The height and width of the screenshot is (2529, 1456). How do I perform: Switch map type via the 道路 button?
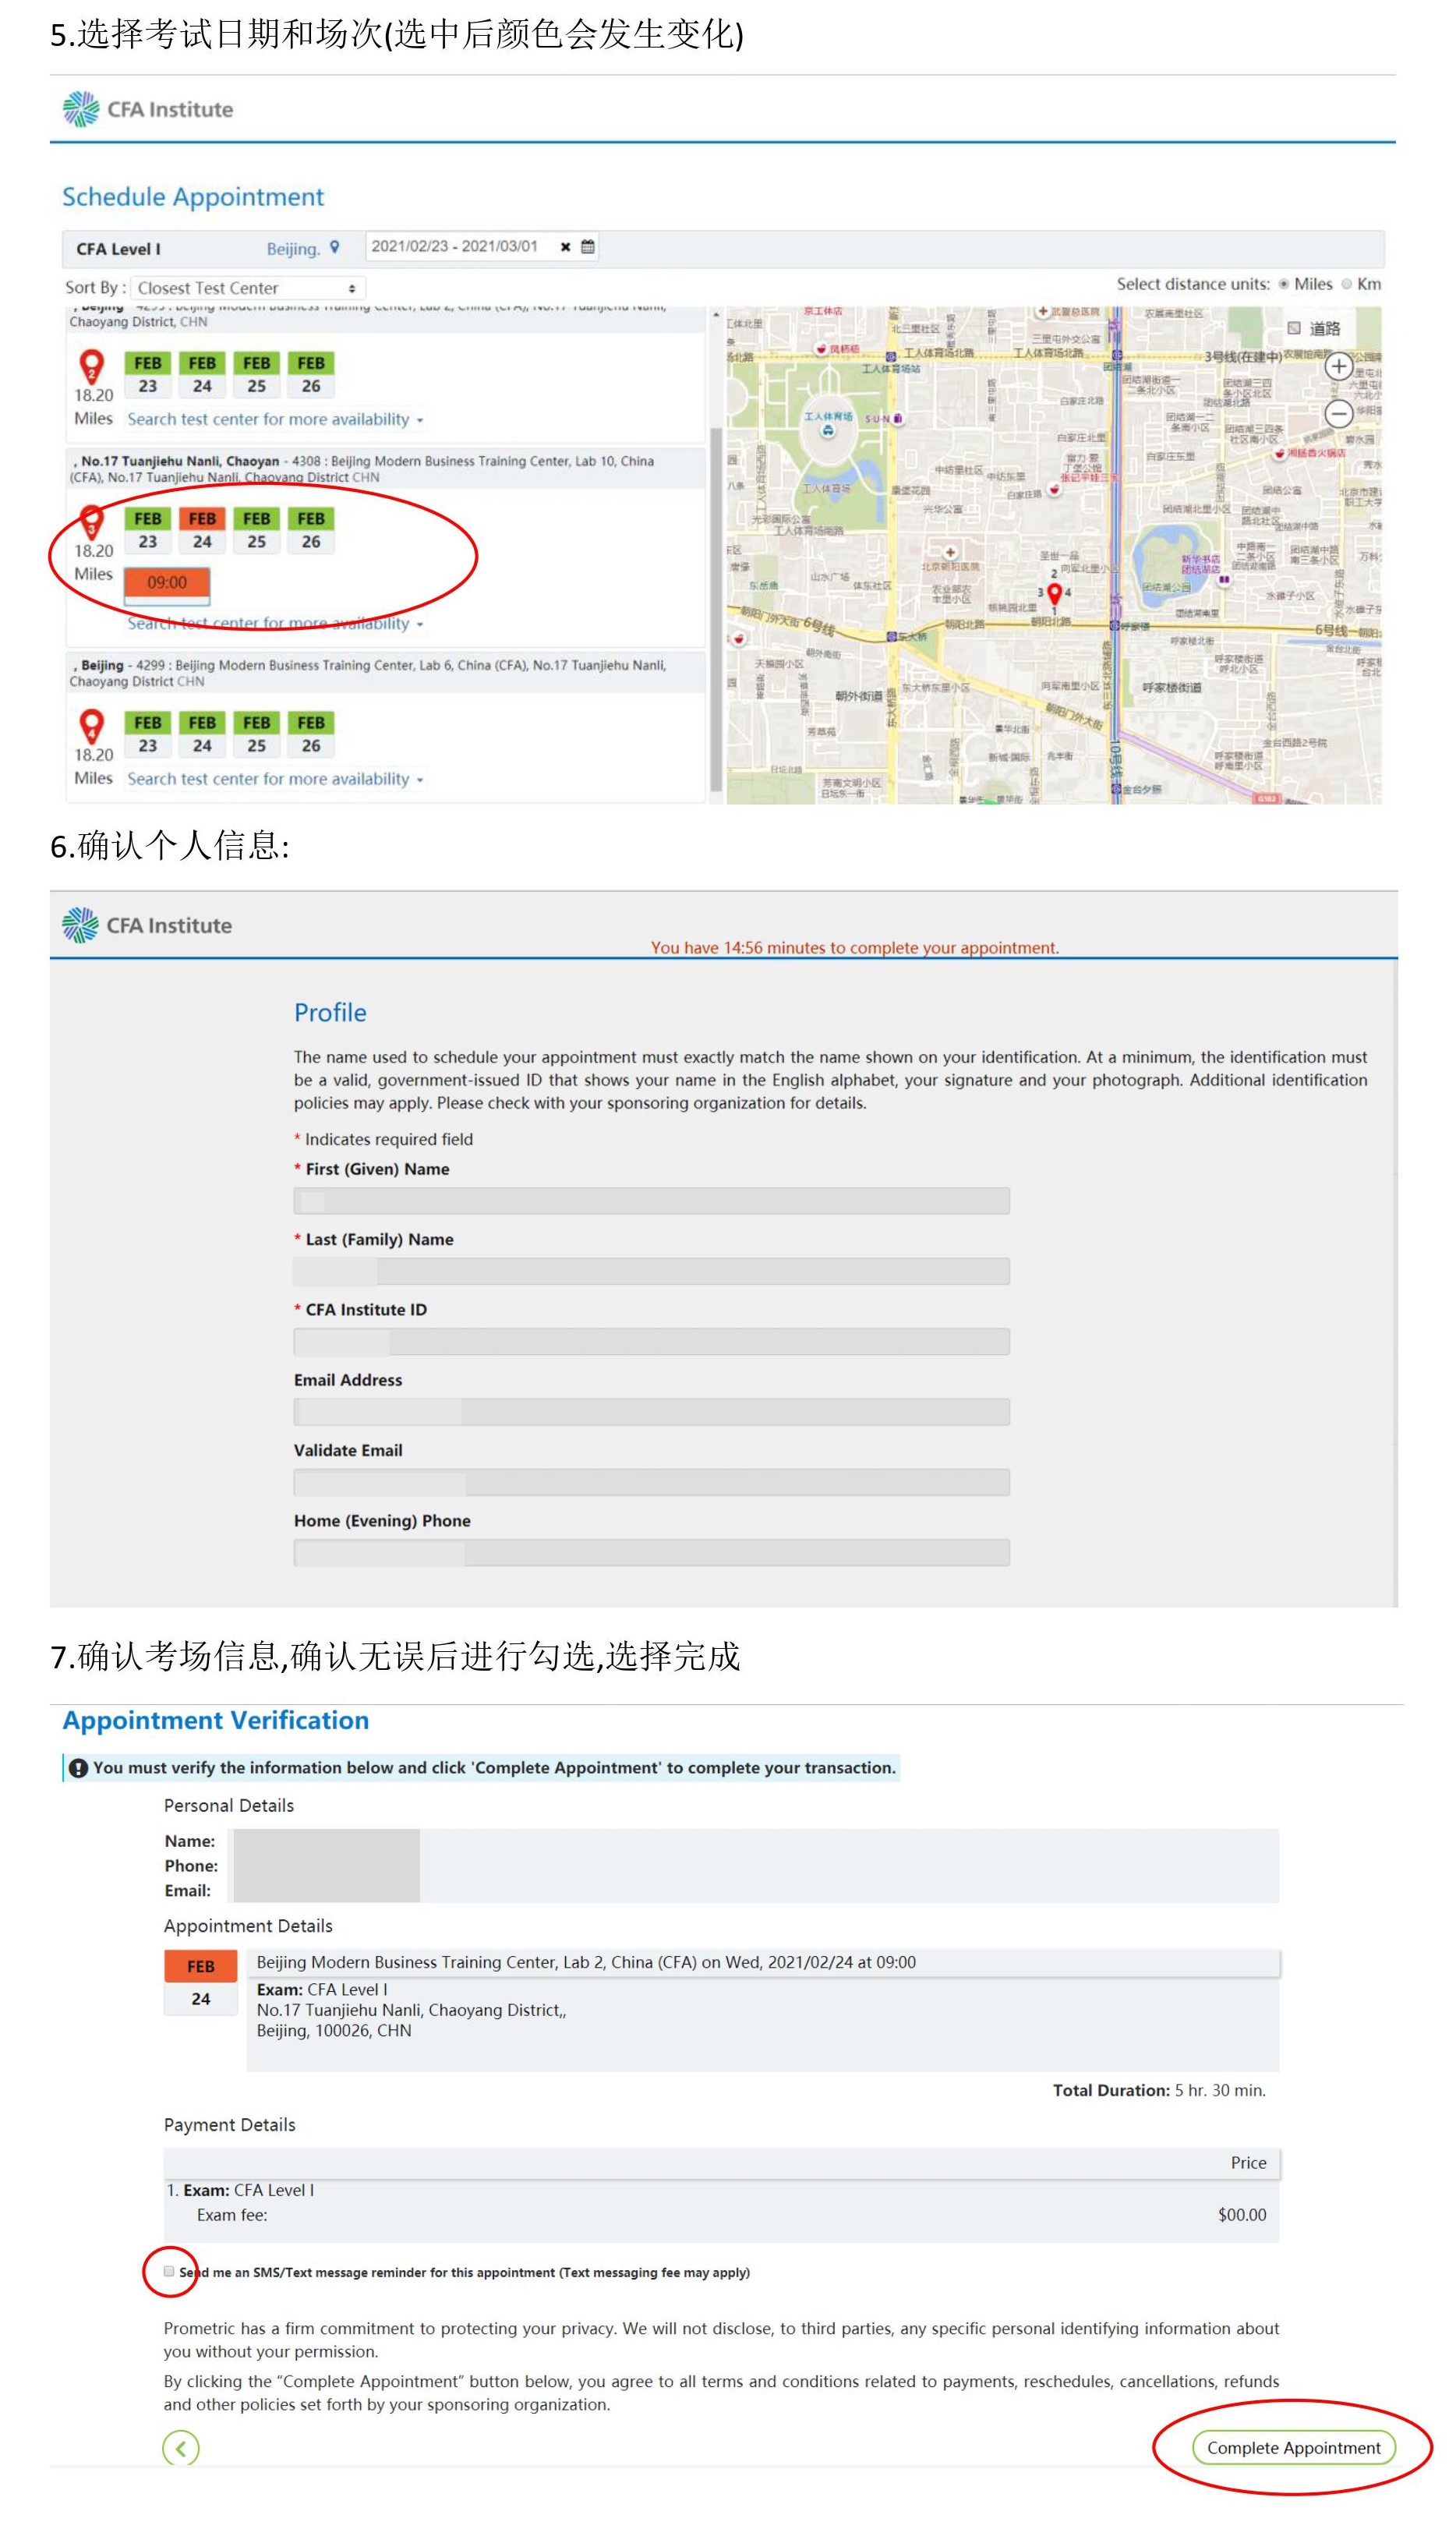[x=1314, y=328]
